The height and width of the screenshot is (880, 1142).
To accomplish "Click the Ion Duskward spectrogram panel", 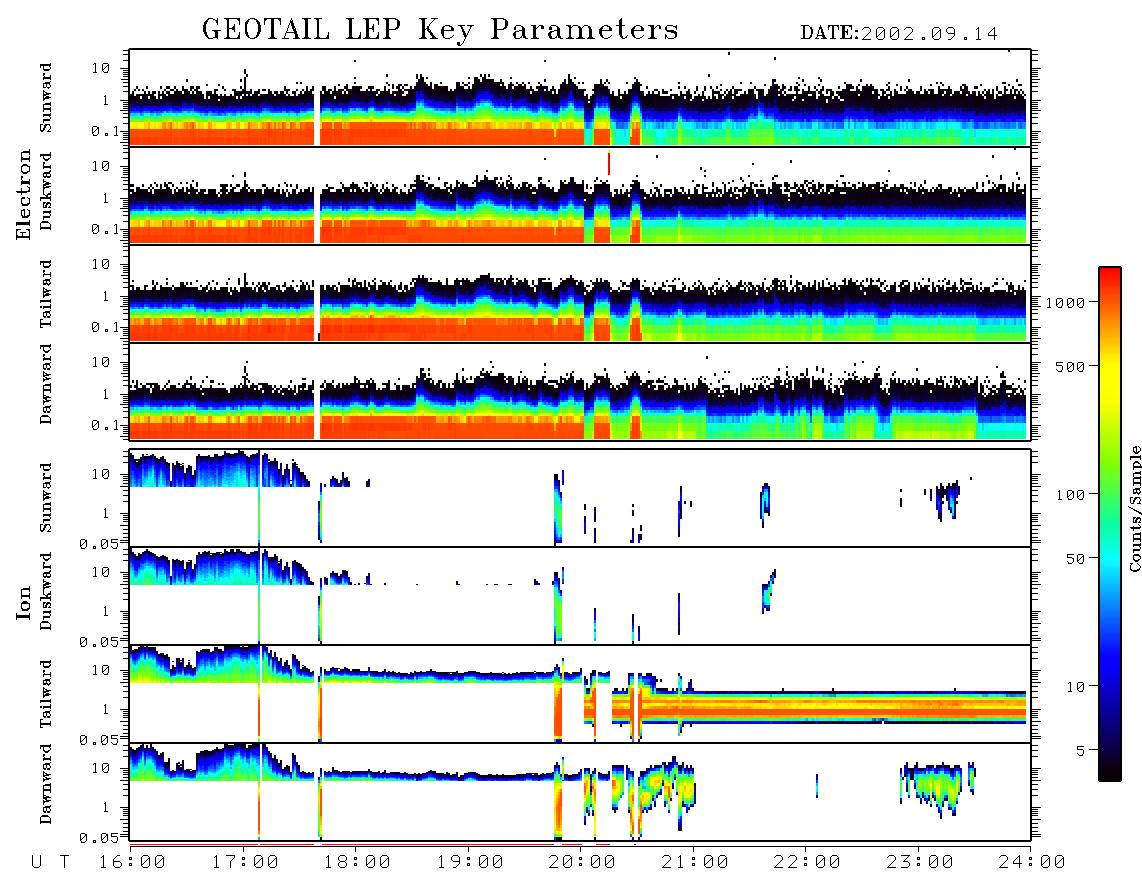I will pos(580,596).
